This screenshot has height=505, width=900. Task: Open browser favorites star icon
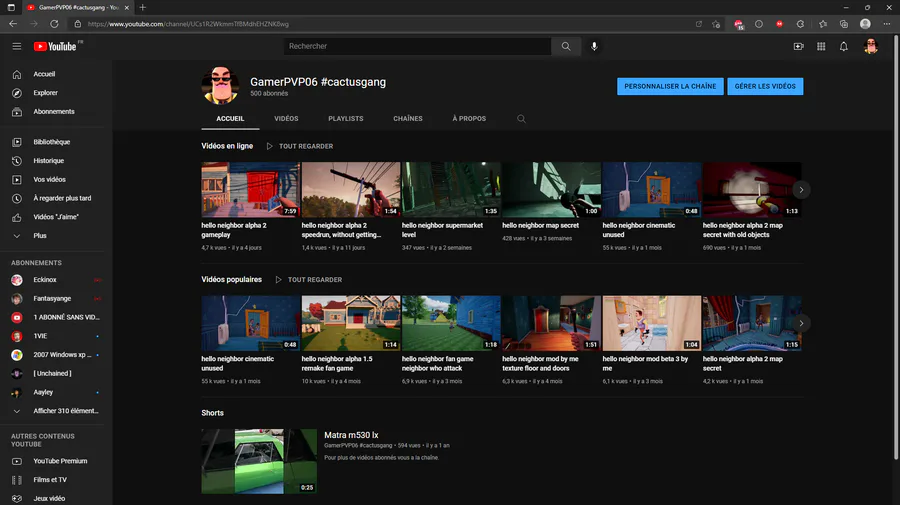tap(823, 24)
